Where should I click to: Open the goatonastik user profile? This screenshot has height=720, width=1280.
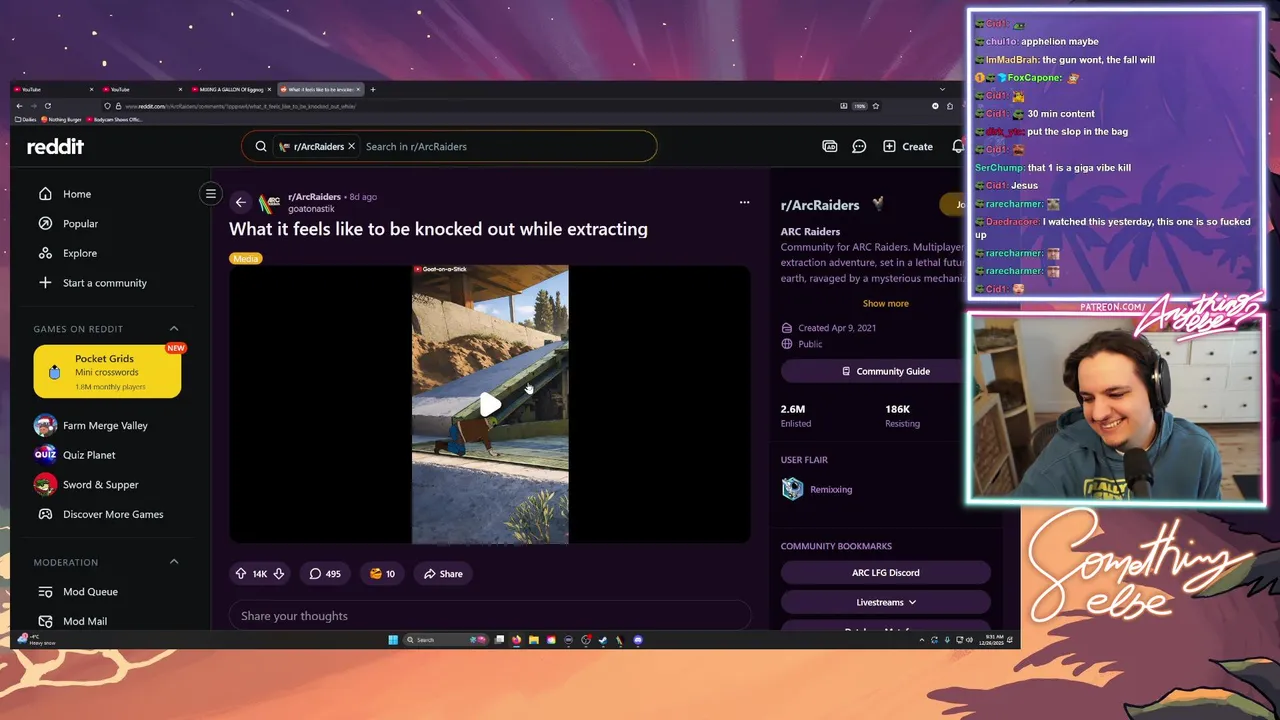[x=311, y=209]
